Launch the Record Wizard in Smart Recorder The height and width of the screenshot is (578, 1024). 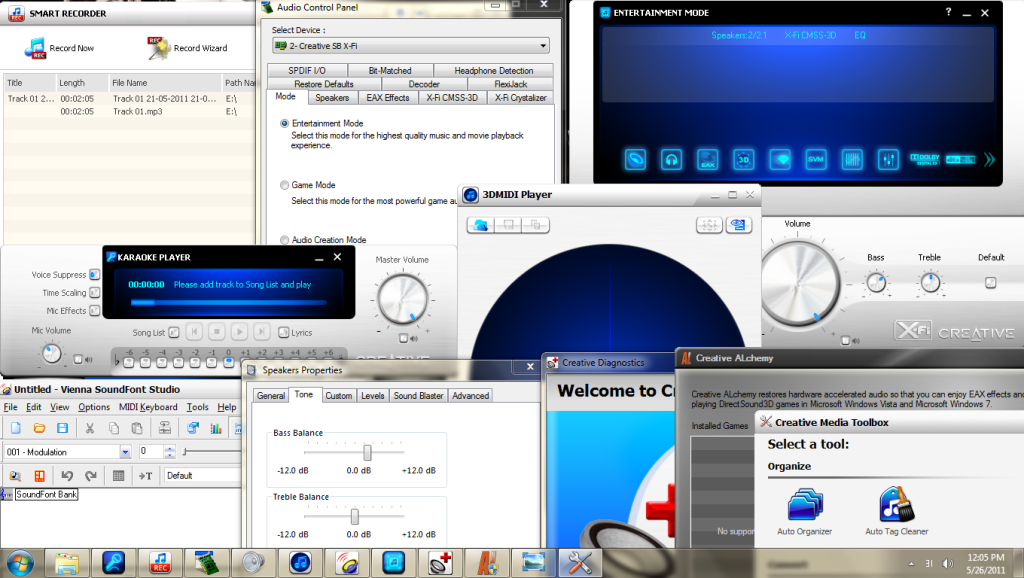tap(187, 48)
